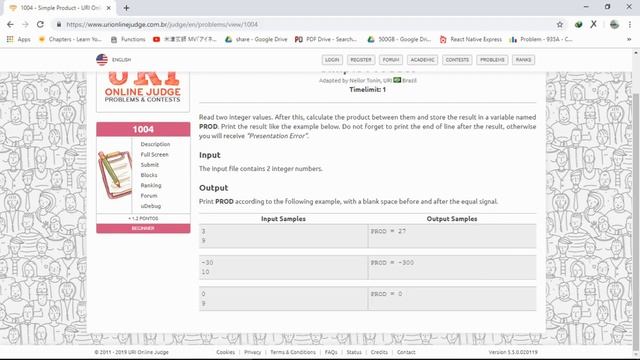Screen dimensions: 640x360
Task: Click the output sample 'PROD = -300'
Action: pyautogui.click(x=392, y=262)
